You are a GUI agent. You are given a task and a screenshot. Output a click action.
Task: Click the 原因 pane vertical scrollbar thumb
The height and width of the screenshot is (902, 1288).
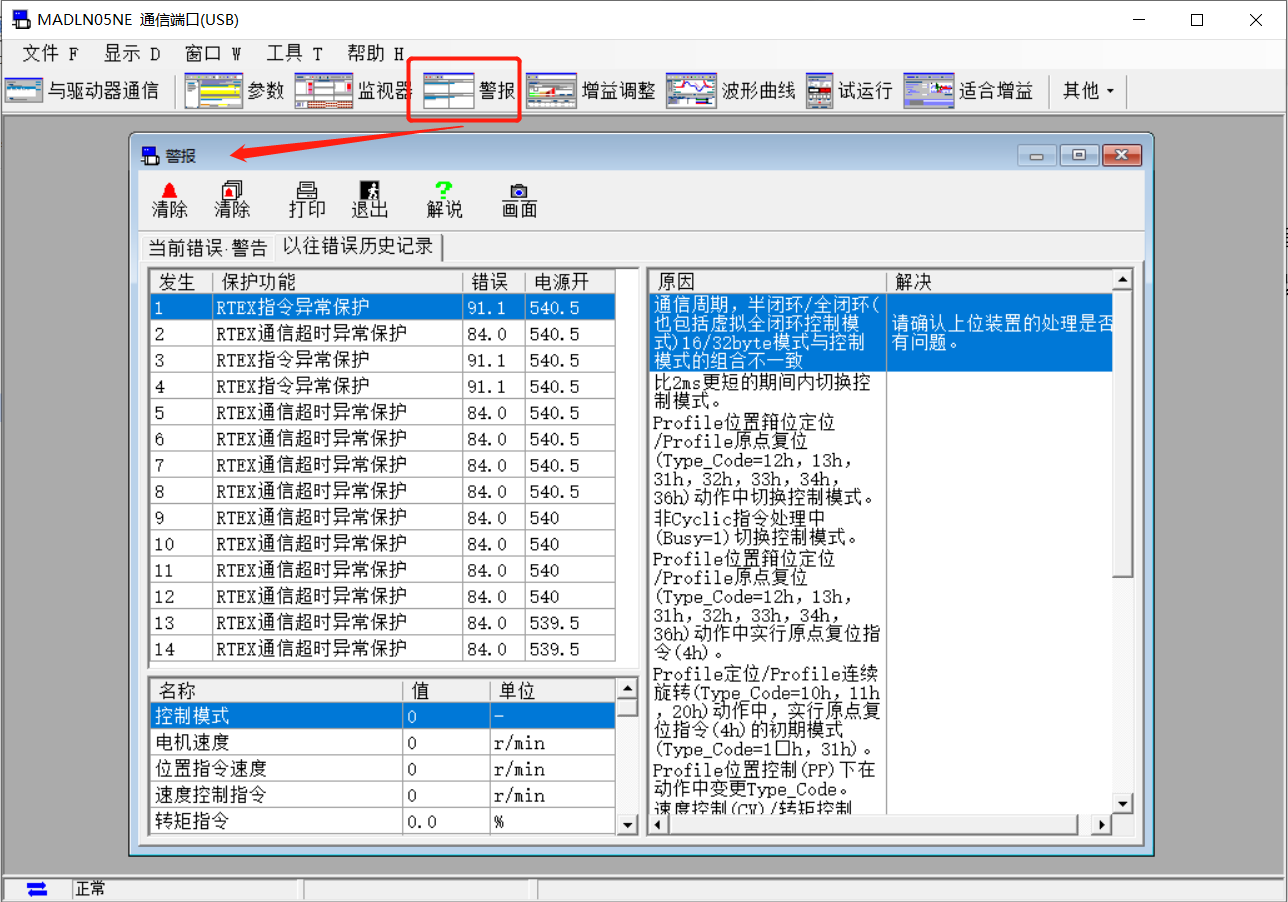coord(1123,433)
